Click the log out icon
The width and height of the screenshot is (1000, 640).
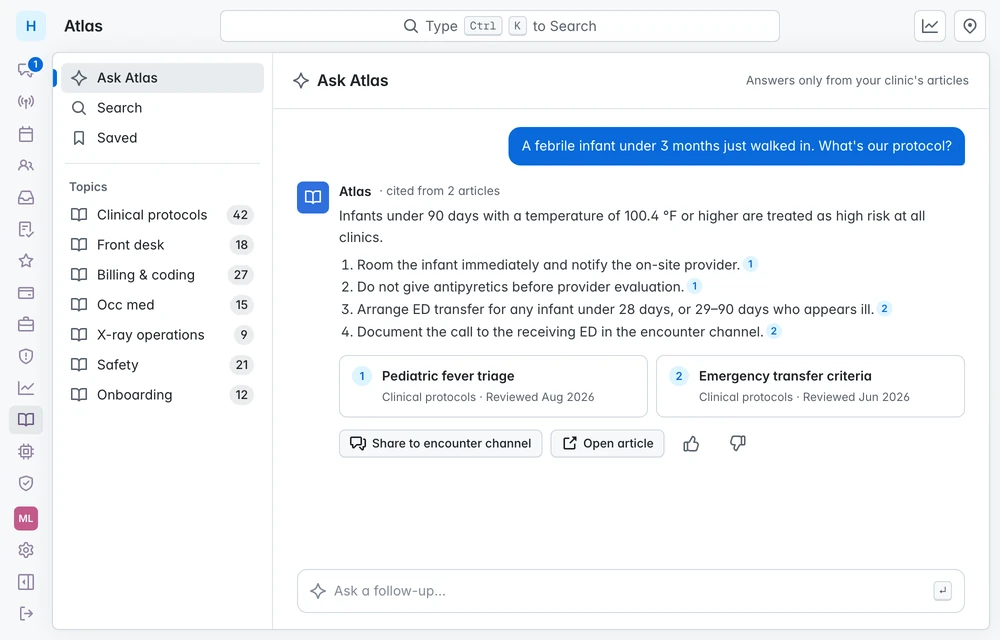(x=26, y=613)
